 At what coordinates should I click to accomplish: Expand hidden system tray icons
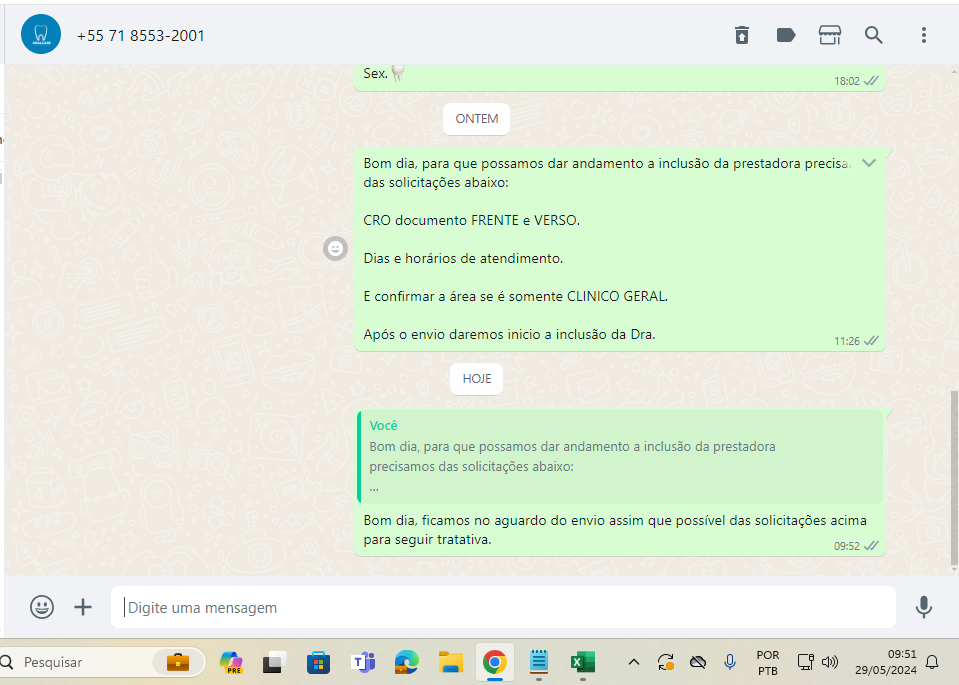634,662
